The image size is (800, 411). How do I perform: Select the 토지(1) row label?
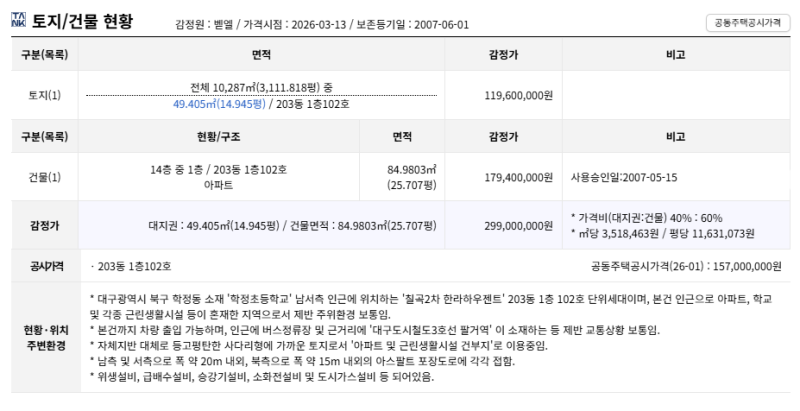tap(44, 95)
